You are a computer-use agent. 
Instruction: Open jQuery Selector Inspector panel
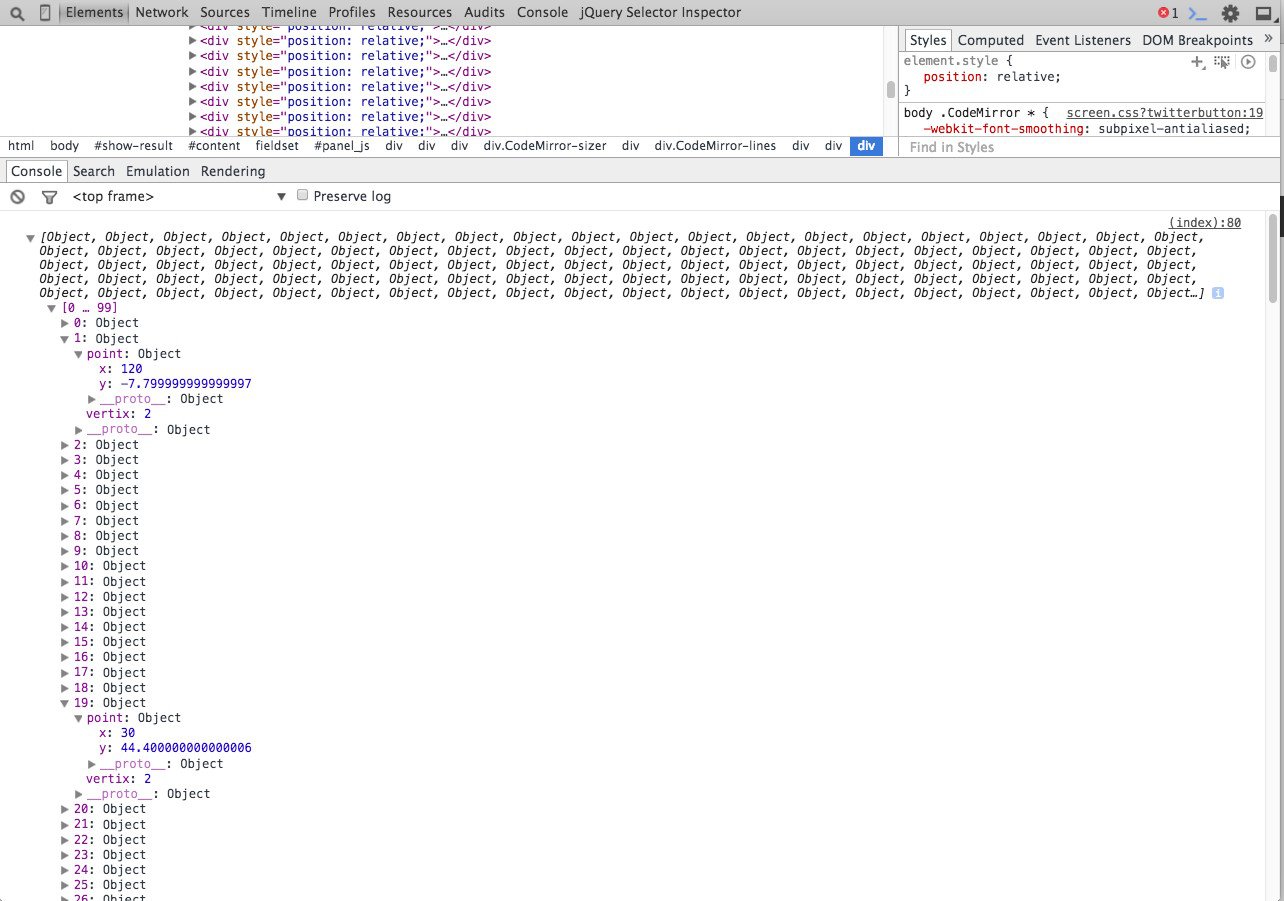[661, 12]
